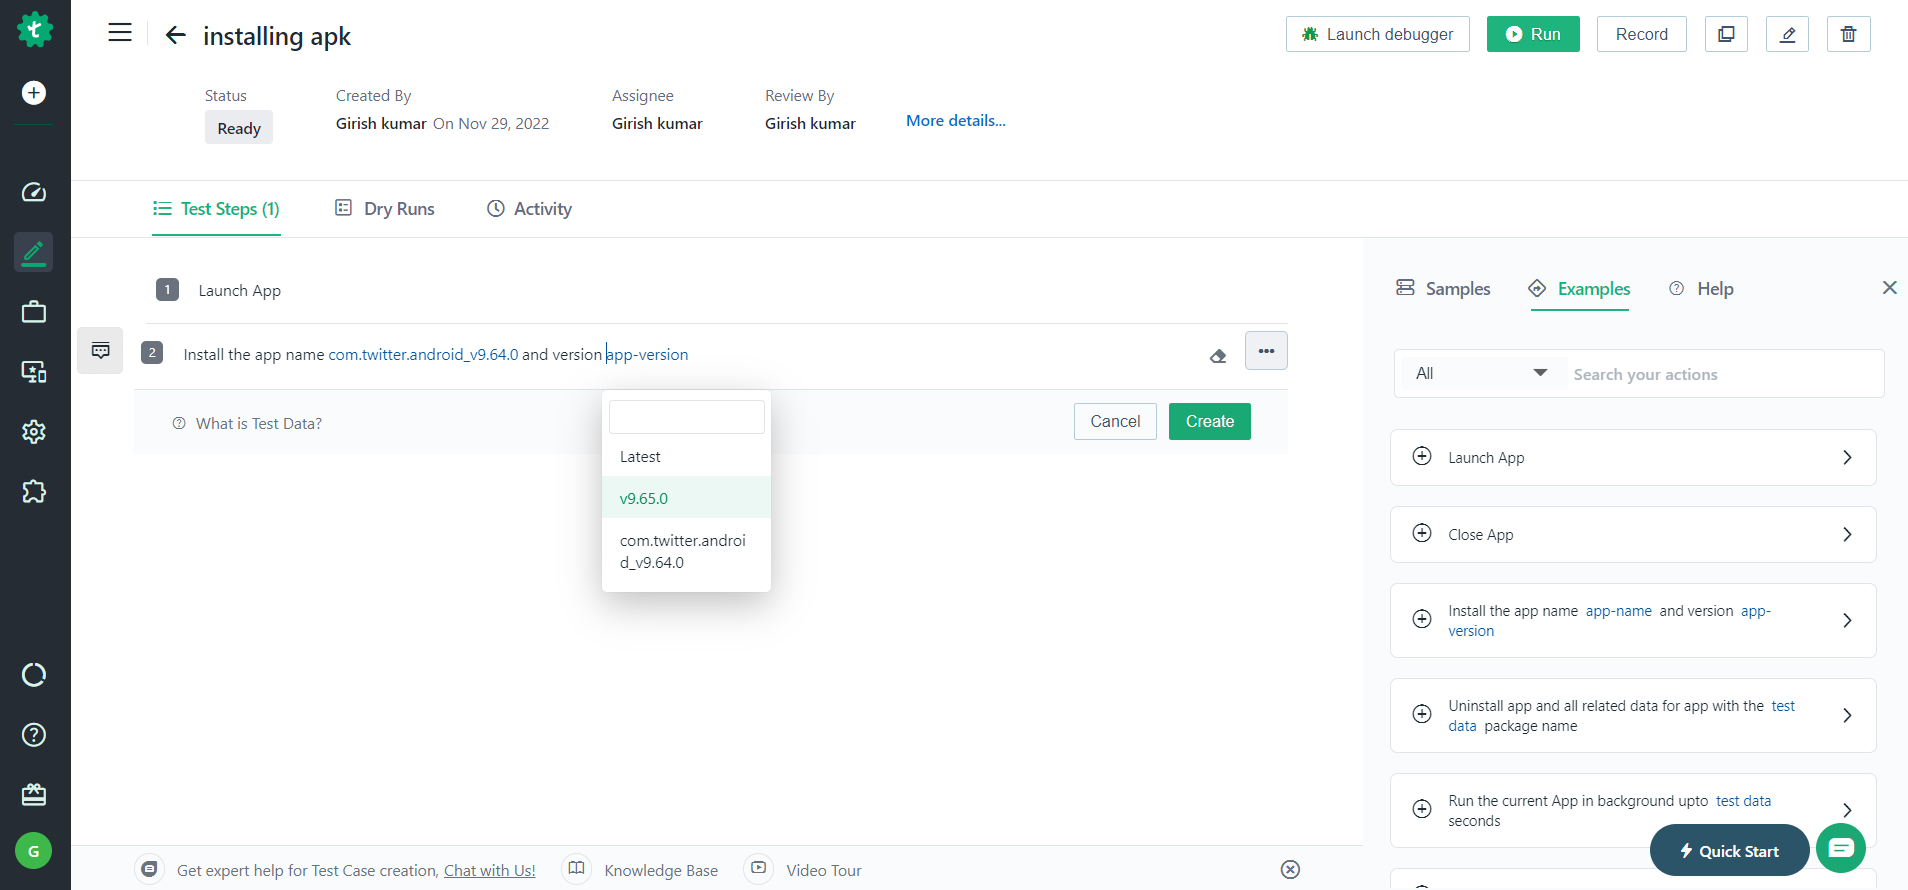Click the green Run button

point(1533,34)
